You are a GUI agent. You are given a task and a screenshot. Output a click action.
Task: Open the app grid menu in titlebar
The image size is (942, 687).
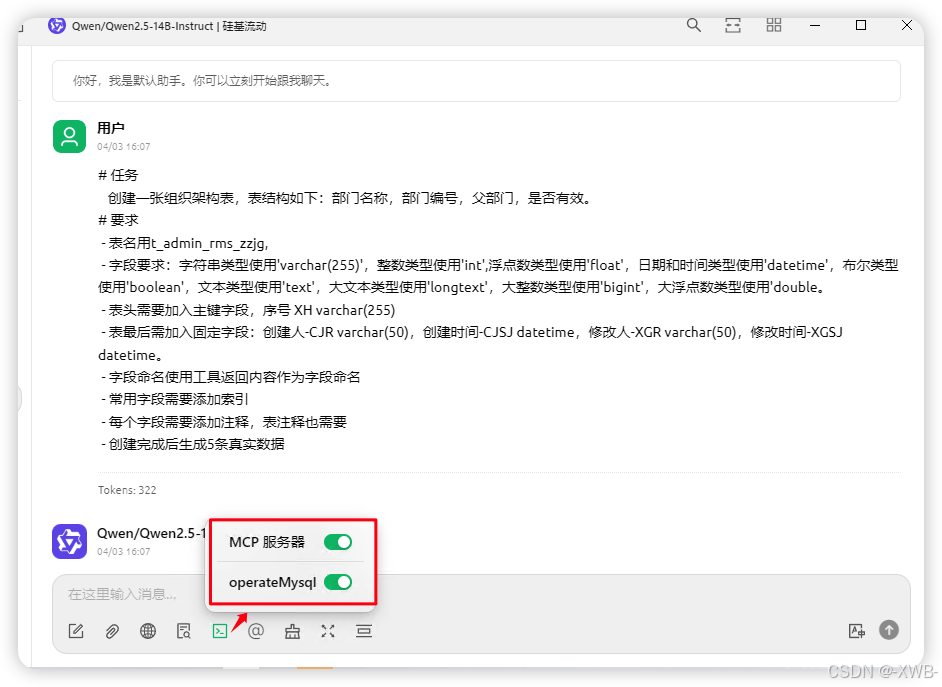[x=773, y=26]
